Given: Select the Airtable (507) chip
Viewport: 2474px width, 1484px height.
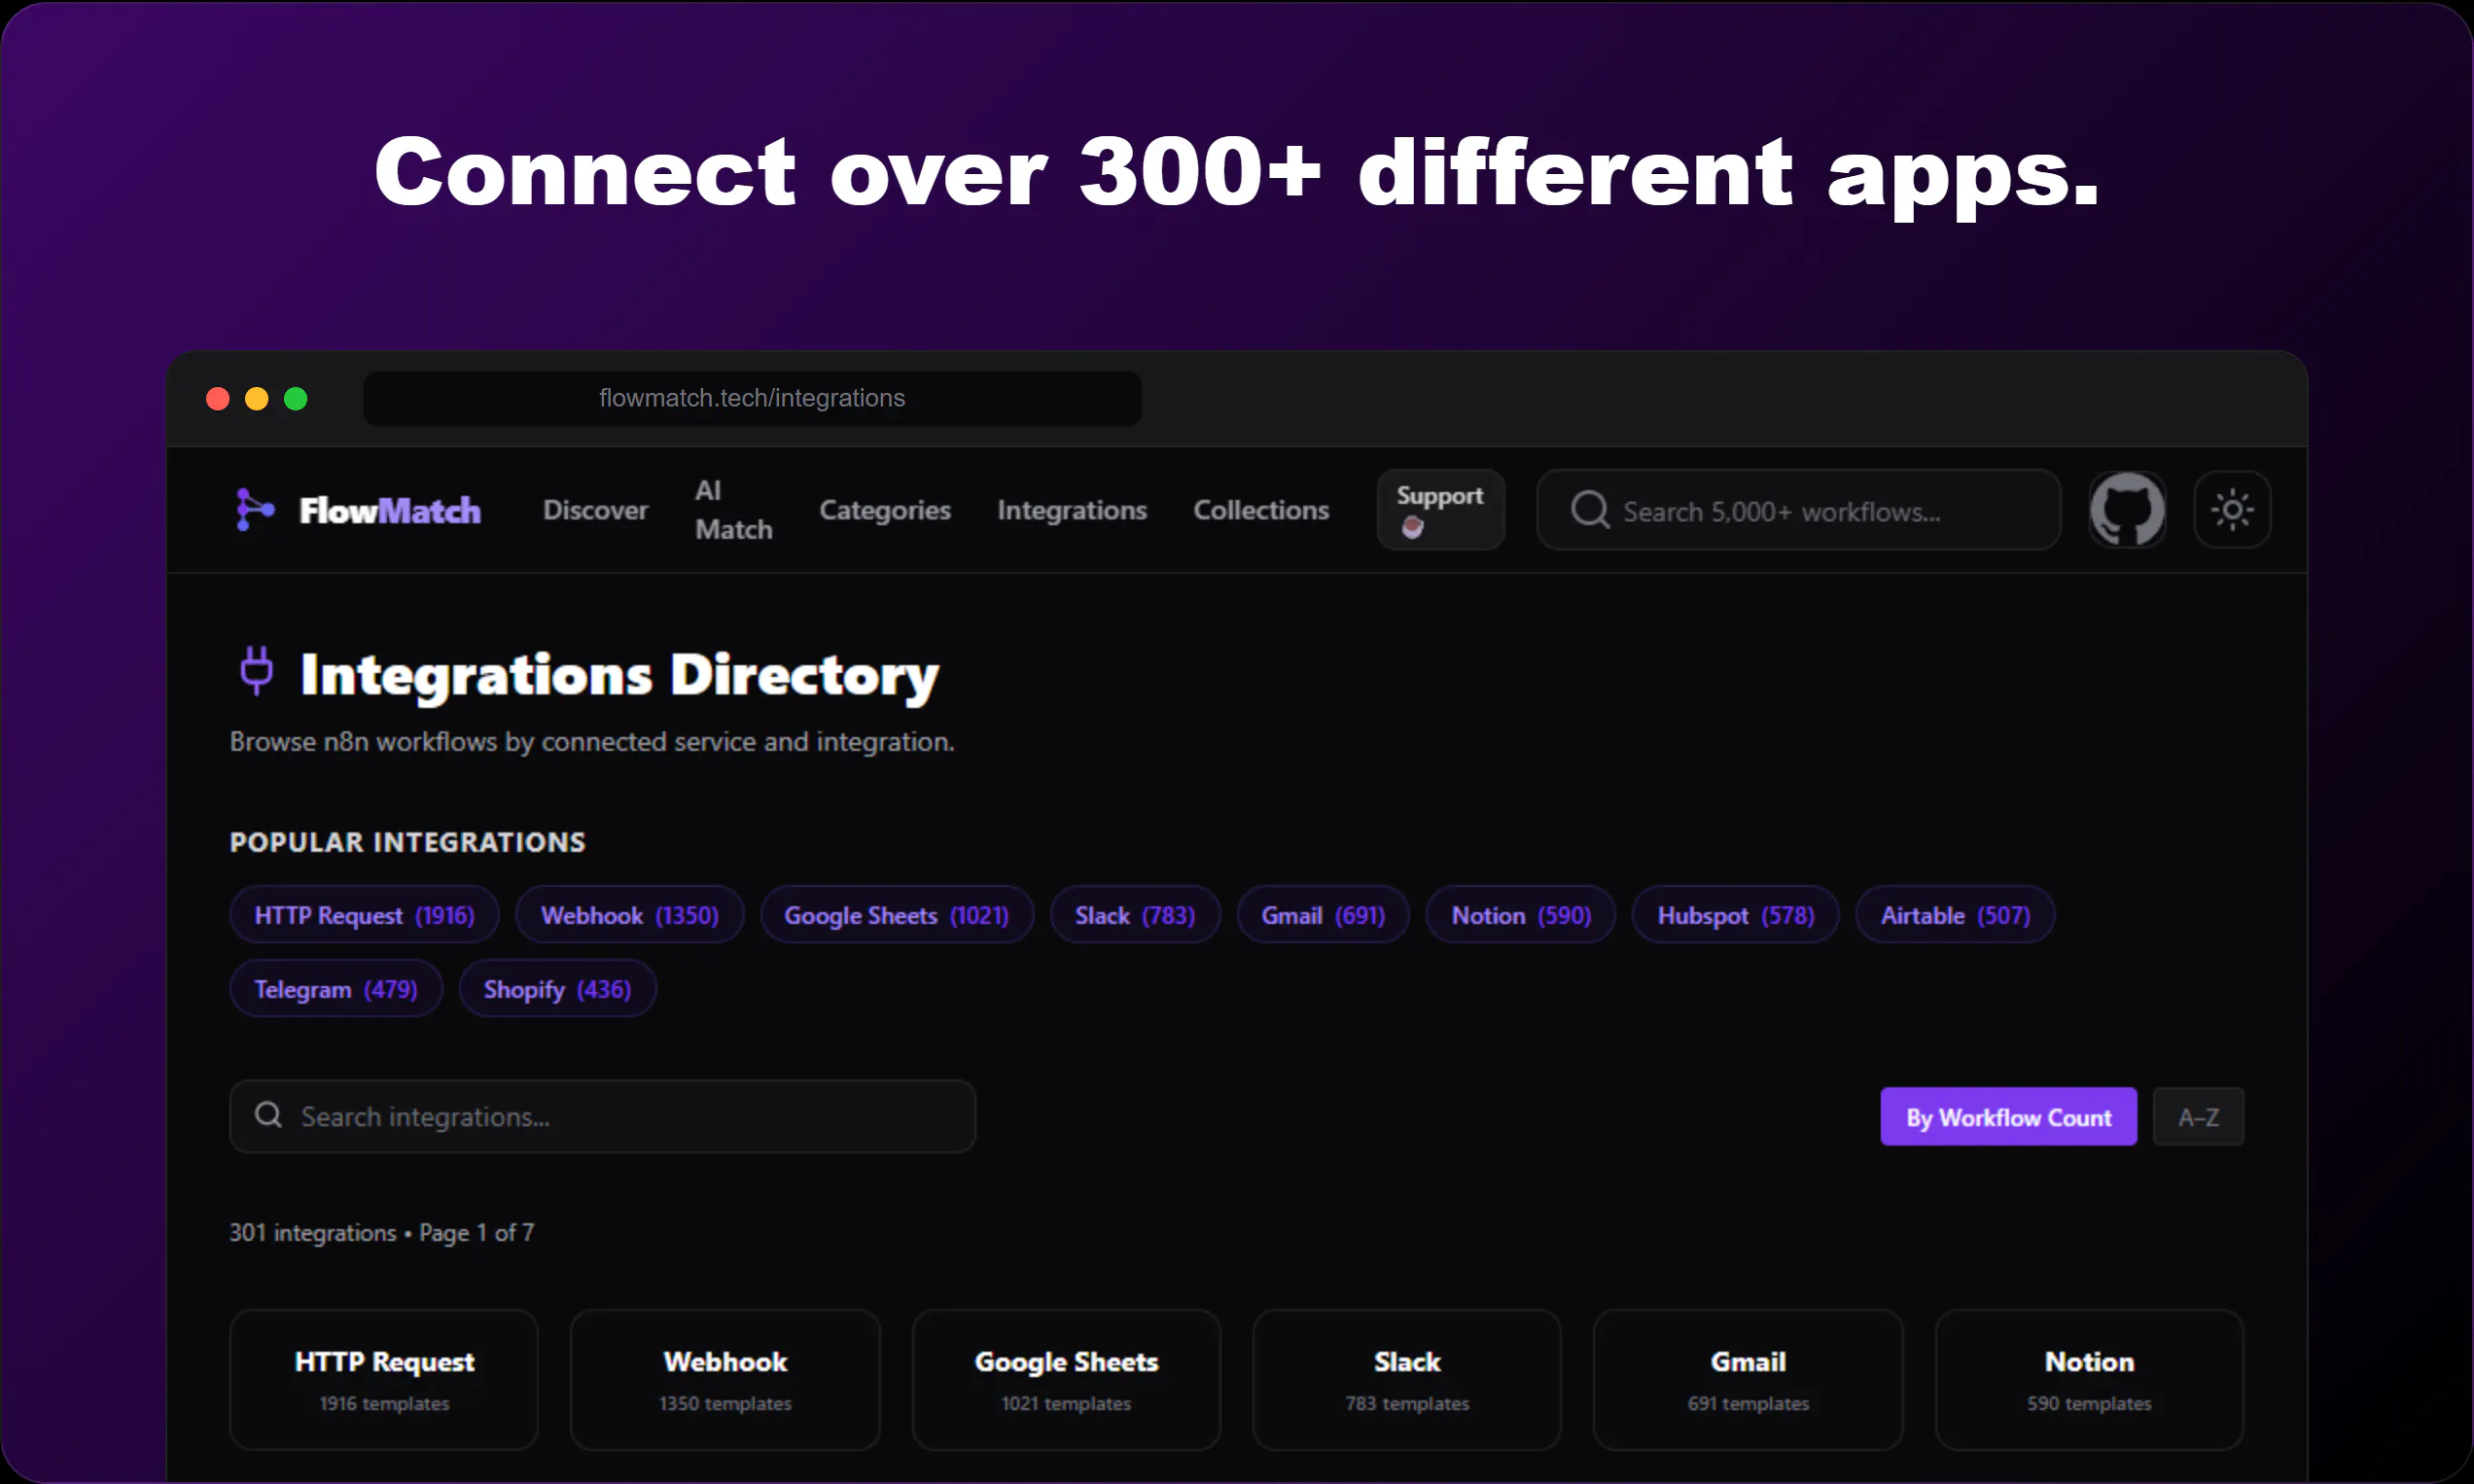Looking at the screenshot, I should (x=1955, y=915).
